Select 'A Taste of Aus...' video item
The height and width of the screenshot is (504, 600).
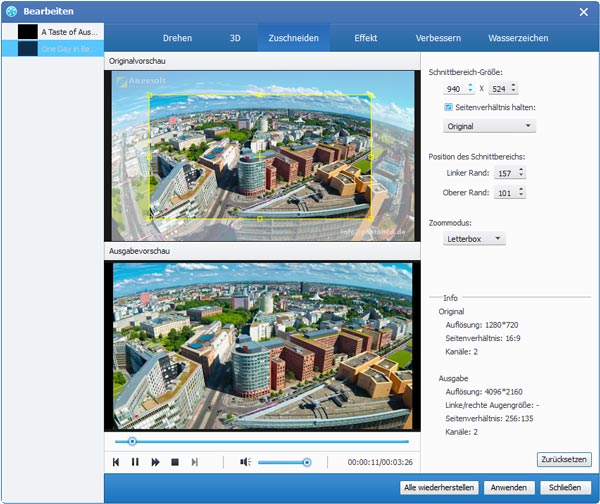click(x=53, y=32)
